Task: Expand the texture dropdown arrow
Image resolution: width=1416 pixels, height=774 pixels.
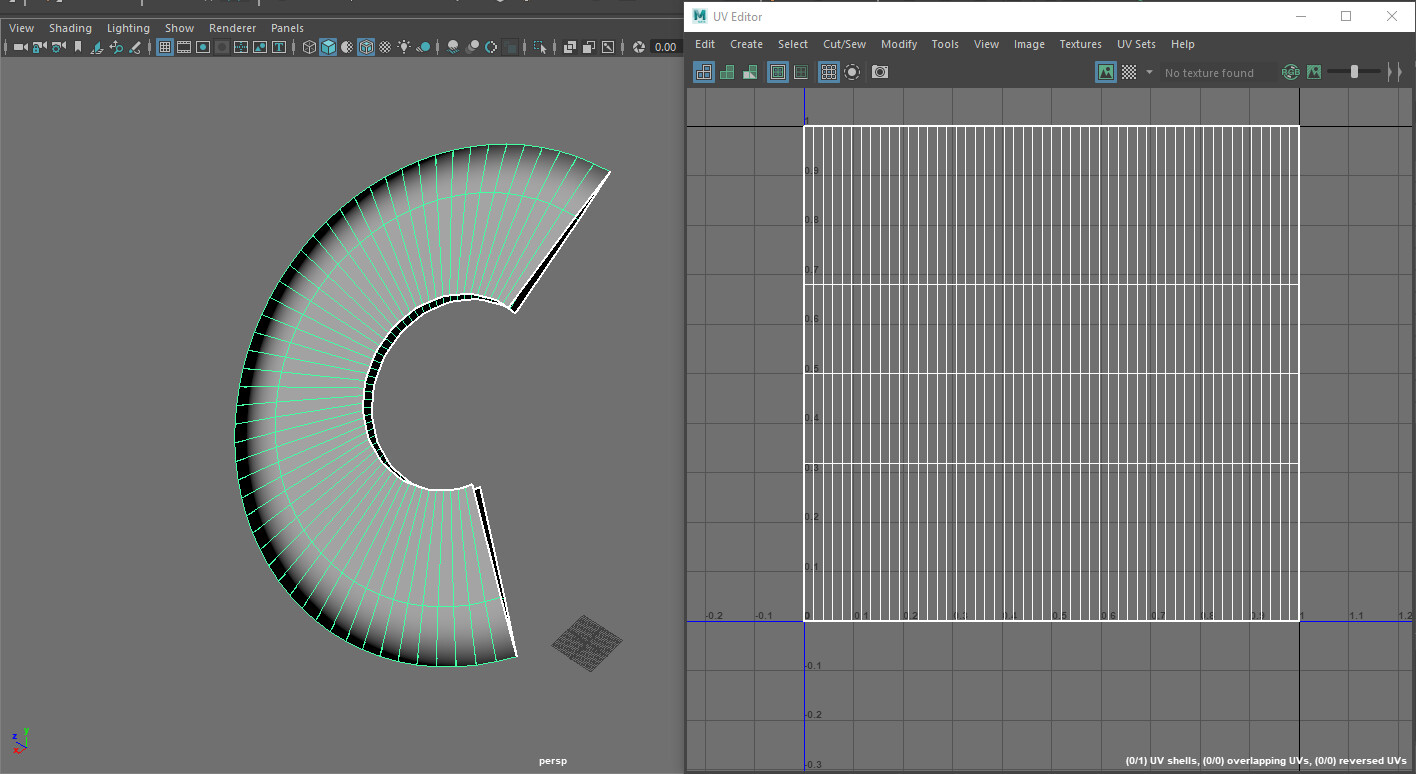Action: point(1149,72)
